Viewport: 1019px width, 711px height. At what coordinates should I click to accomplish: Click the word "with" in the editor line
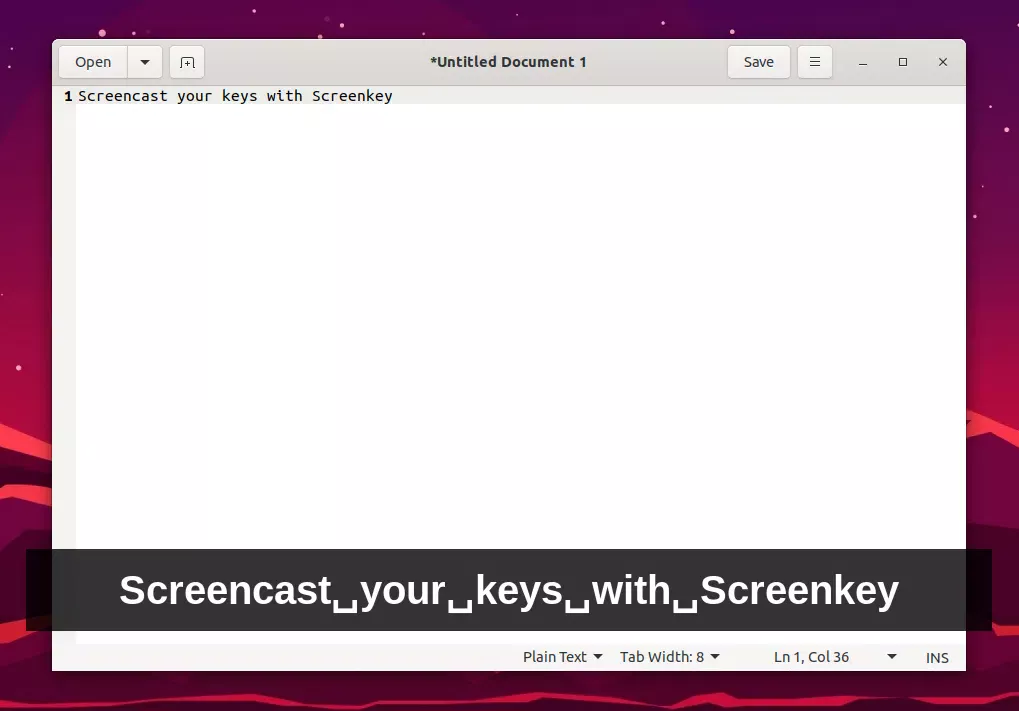click(284, 96)
